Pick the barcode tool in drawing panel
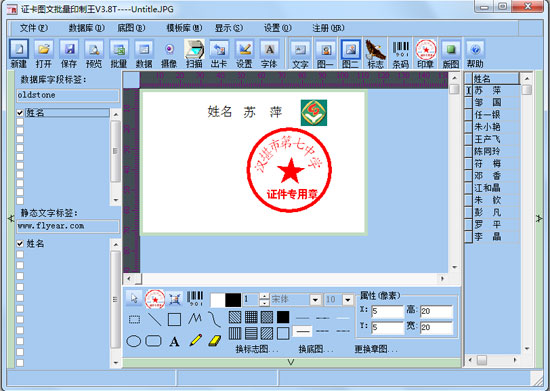The height and width of the screenshot is (391, 550). 195,299
